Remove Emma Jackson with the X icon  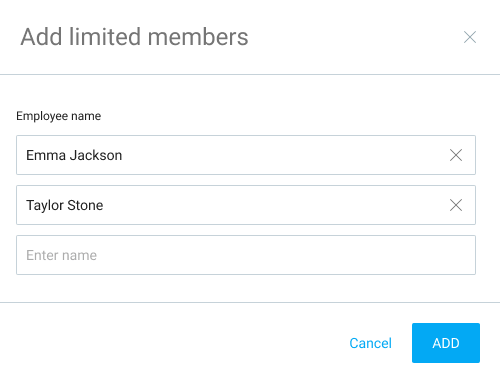[456, 155]
